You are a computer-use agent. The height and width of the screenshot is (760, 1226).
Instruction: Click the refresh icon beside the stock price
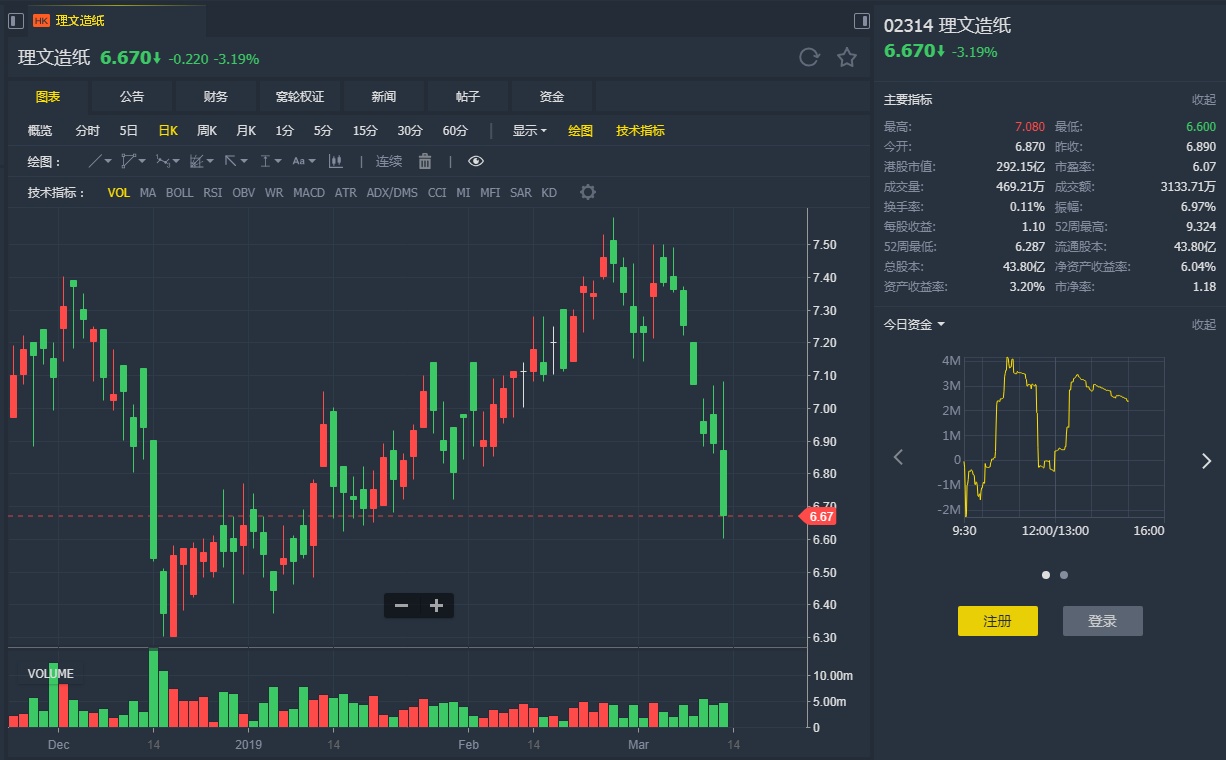809,57
